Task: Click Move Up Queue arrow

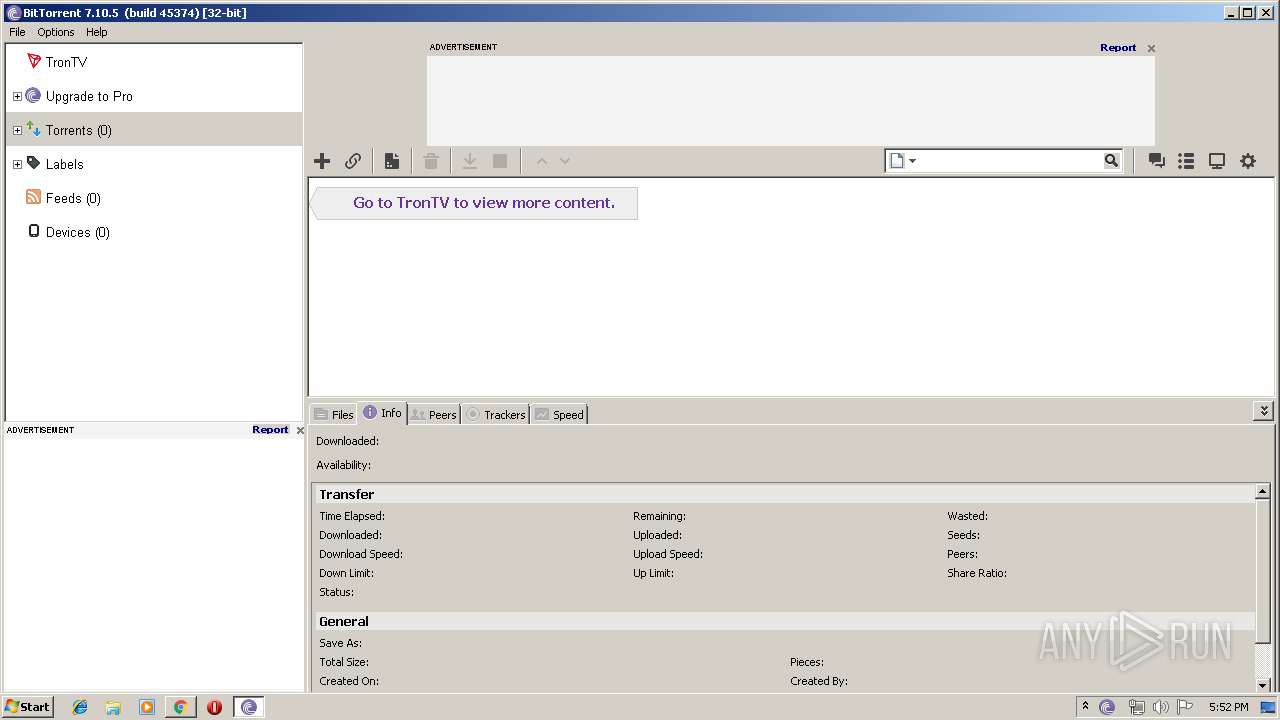Action: [542, 161]
